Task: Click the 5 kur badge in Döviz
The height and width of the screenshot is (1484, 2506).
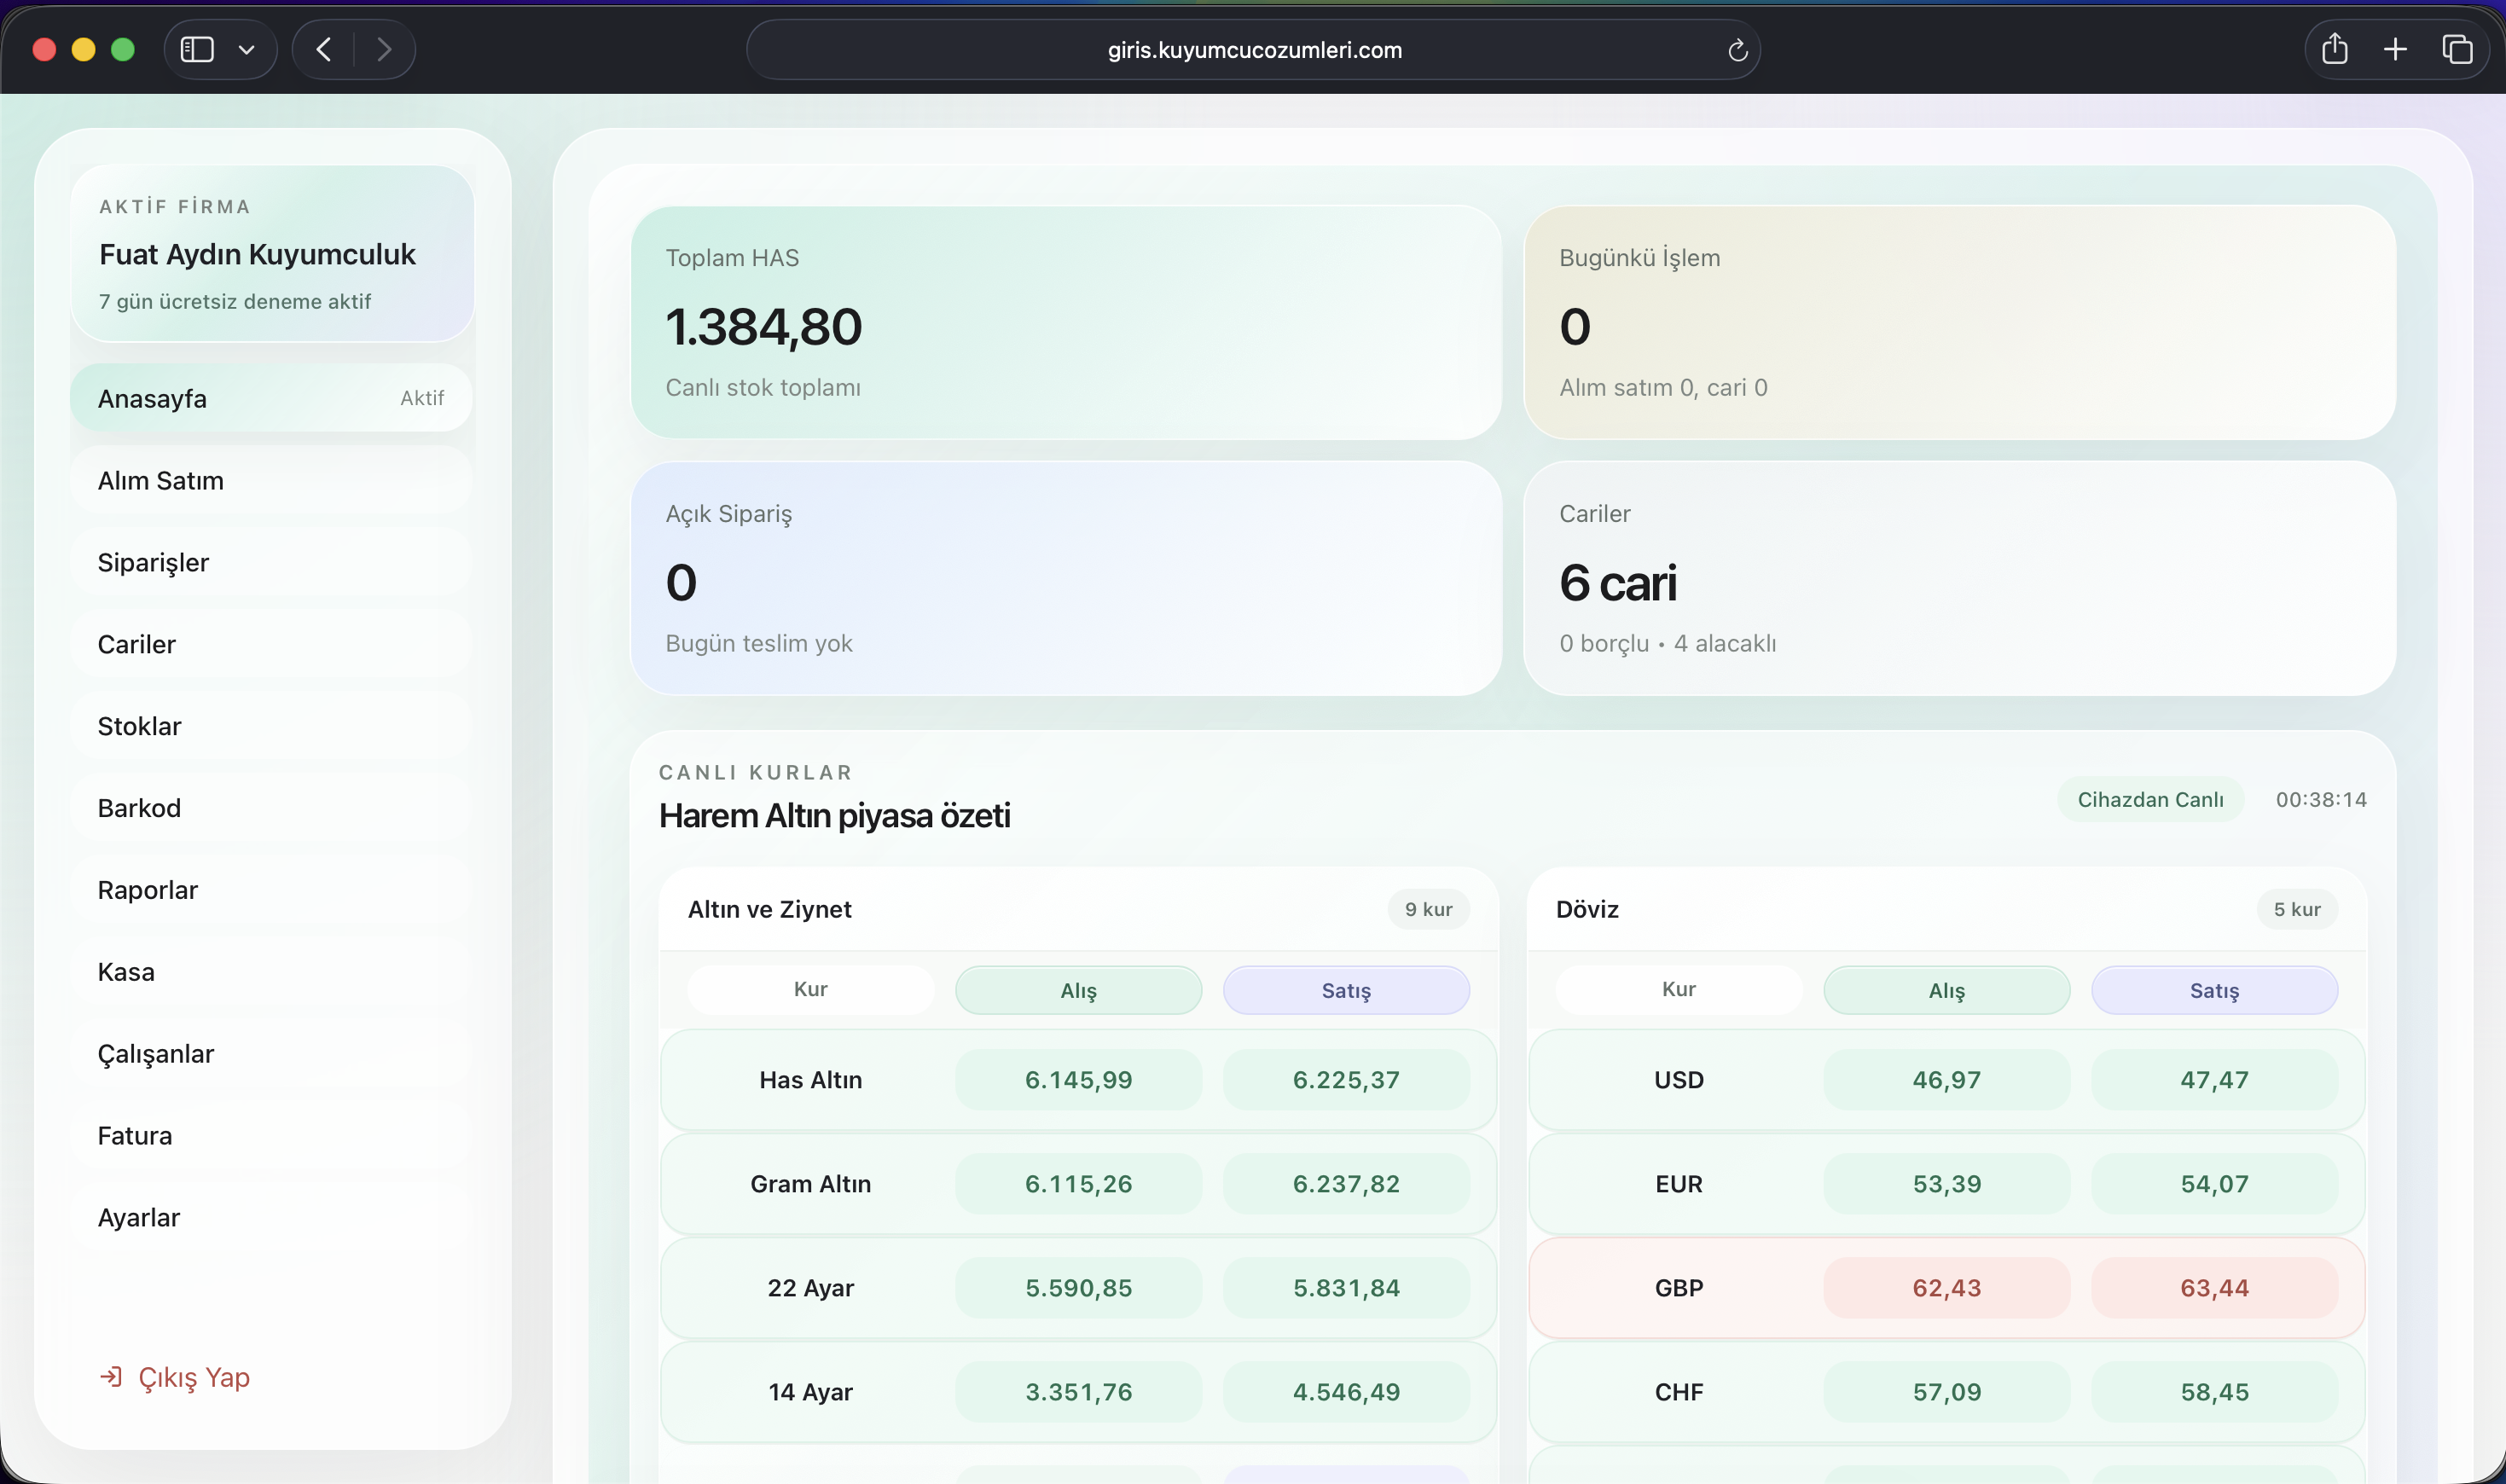Action: 2296,909
